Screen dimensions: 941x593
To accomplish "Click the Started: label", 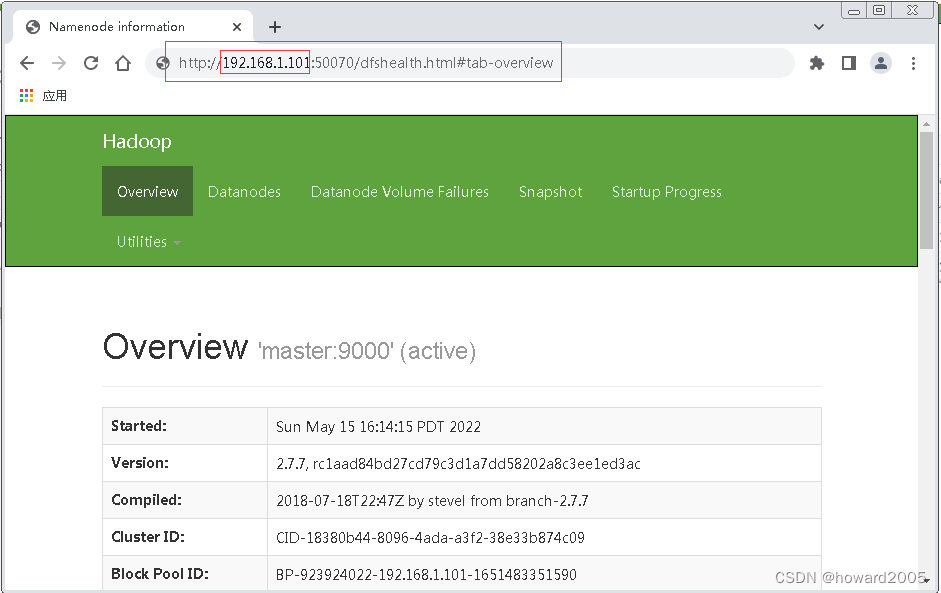I will coord(139,426).
